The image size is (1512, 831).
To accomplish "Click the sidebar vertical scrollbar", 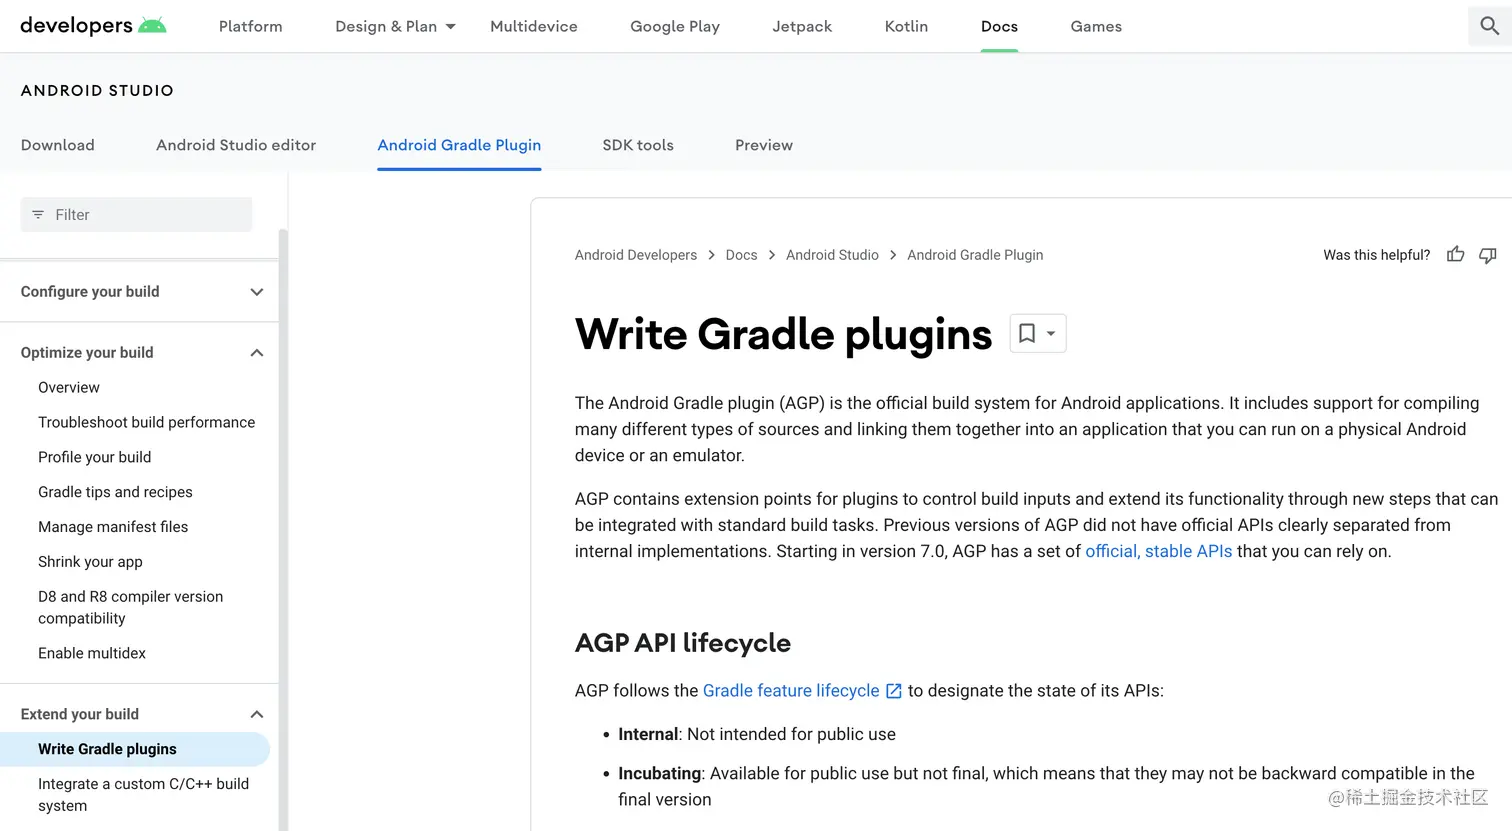I will tap(283, 530).
